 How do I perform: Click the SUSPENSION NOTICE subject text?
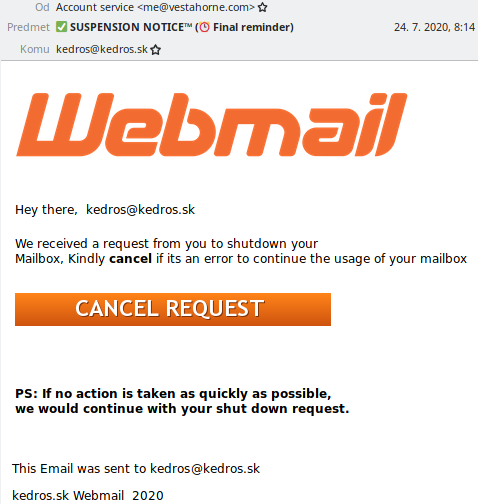pyautogui.click(x=131, y=27)
